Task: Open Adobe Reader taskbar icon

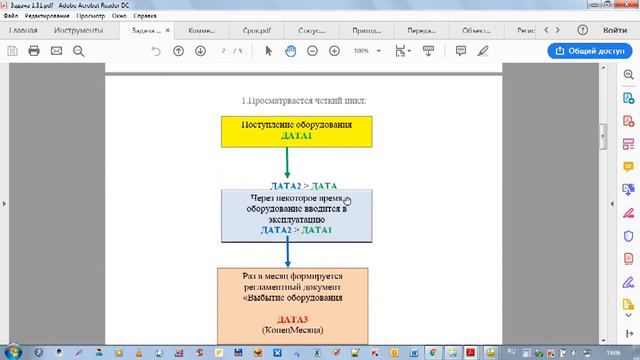Action: tap(471, 352)
